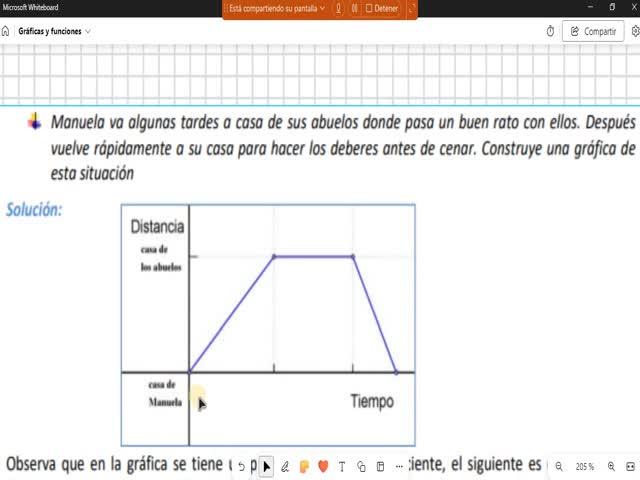This screenshot has height=480, width=640.
Task: Click the Compartir button
Action: 593,31
